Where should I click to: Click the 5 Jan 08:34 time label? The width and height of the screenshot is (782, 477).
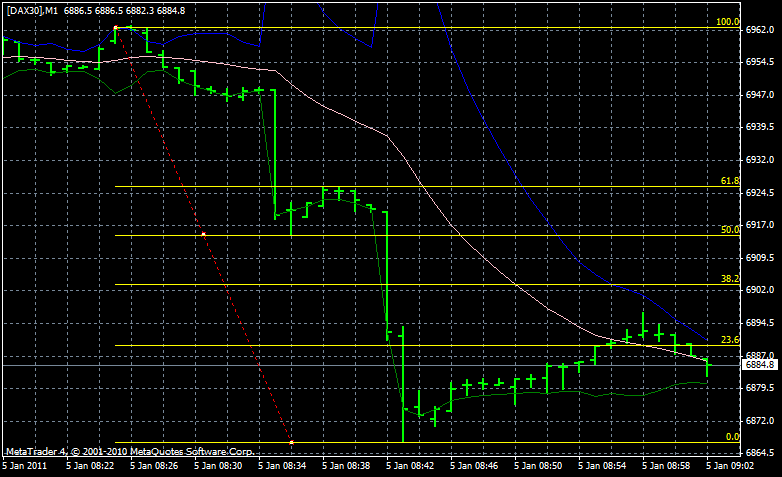[x=282, y=466]
